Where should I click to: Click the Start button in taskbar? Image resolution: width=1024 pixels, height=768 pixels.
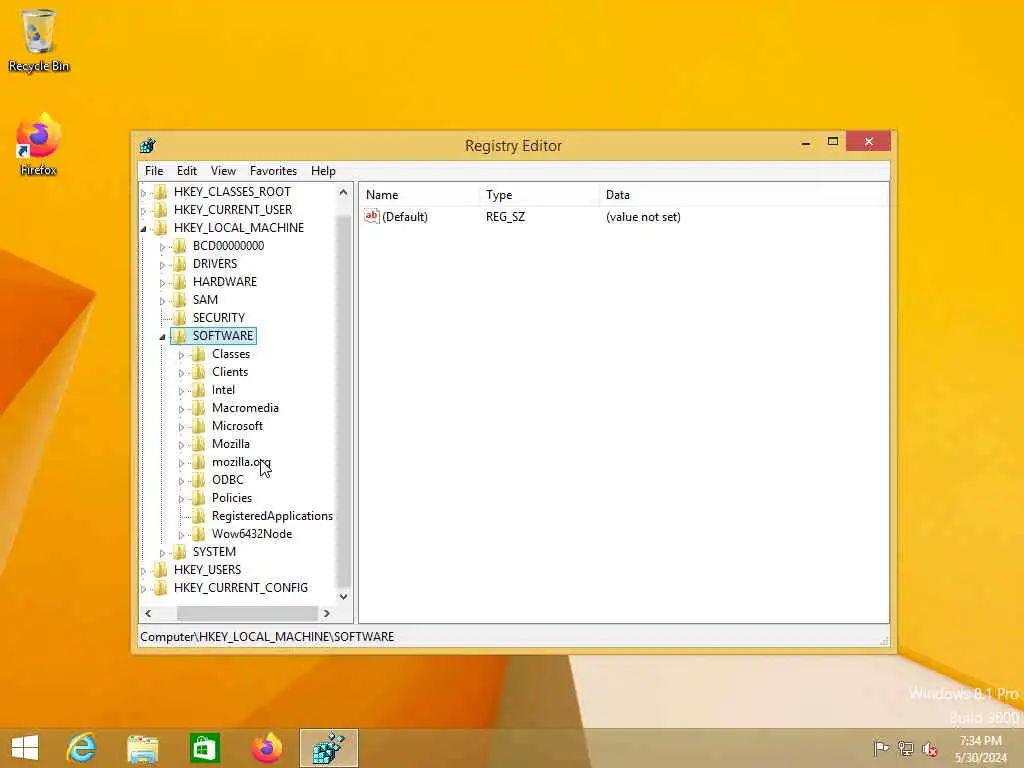(x=25, y=748)
